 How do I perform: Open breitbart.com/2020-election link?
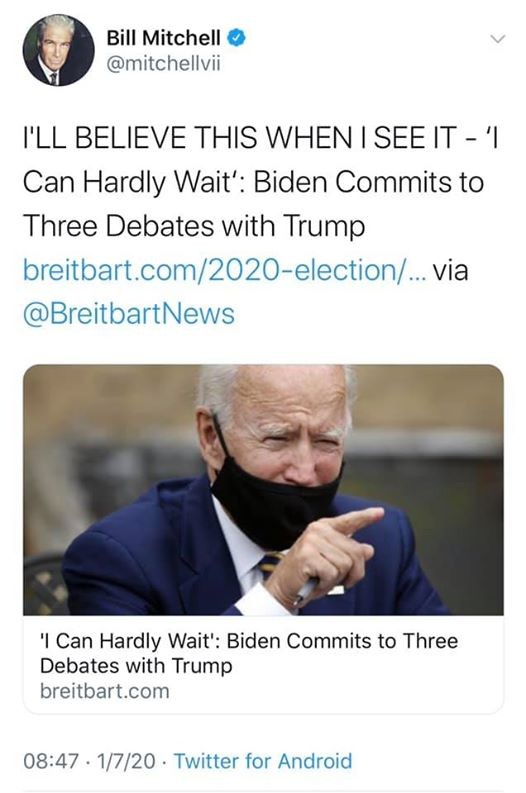225,270
